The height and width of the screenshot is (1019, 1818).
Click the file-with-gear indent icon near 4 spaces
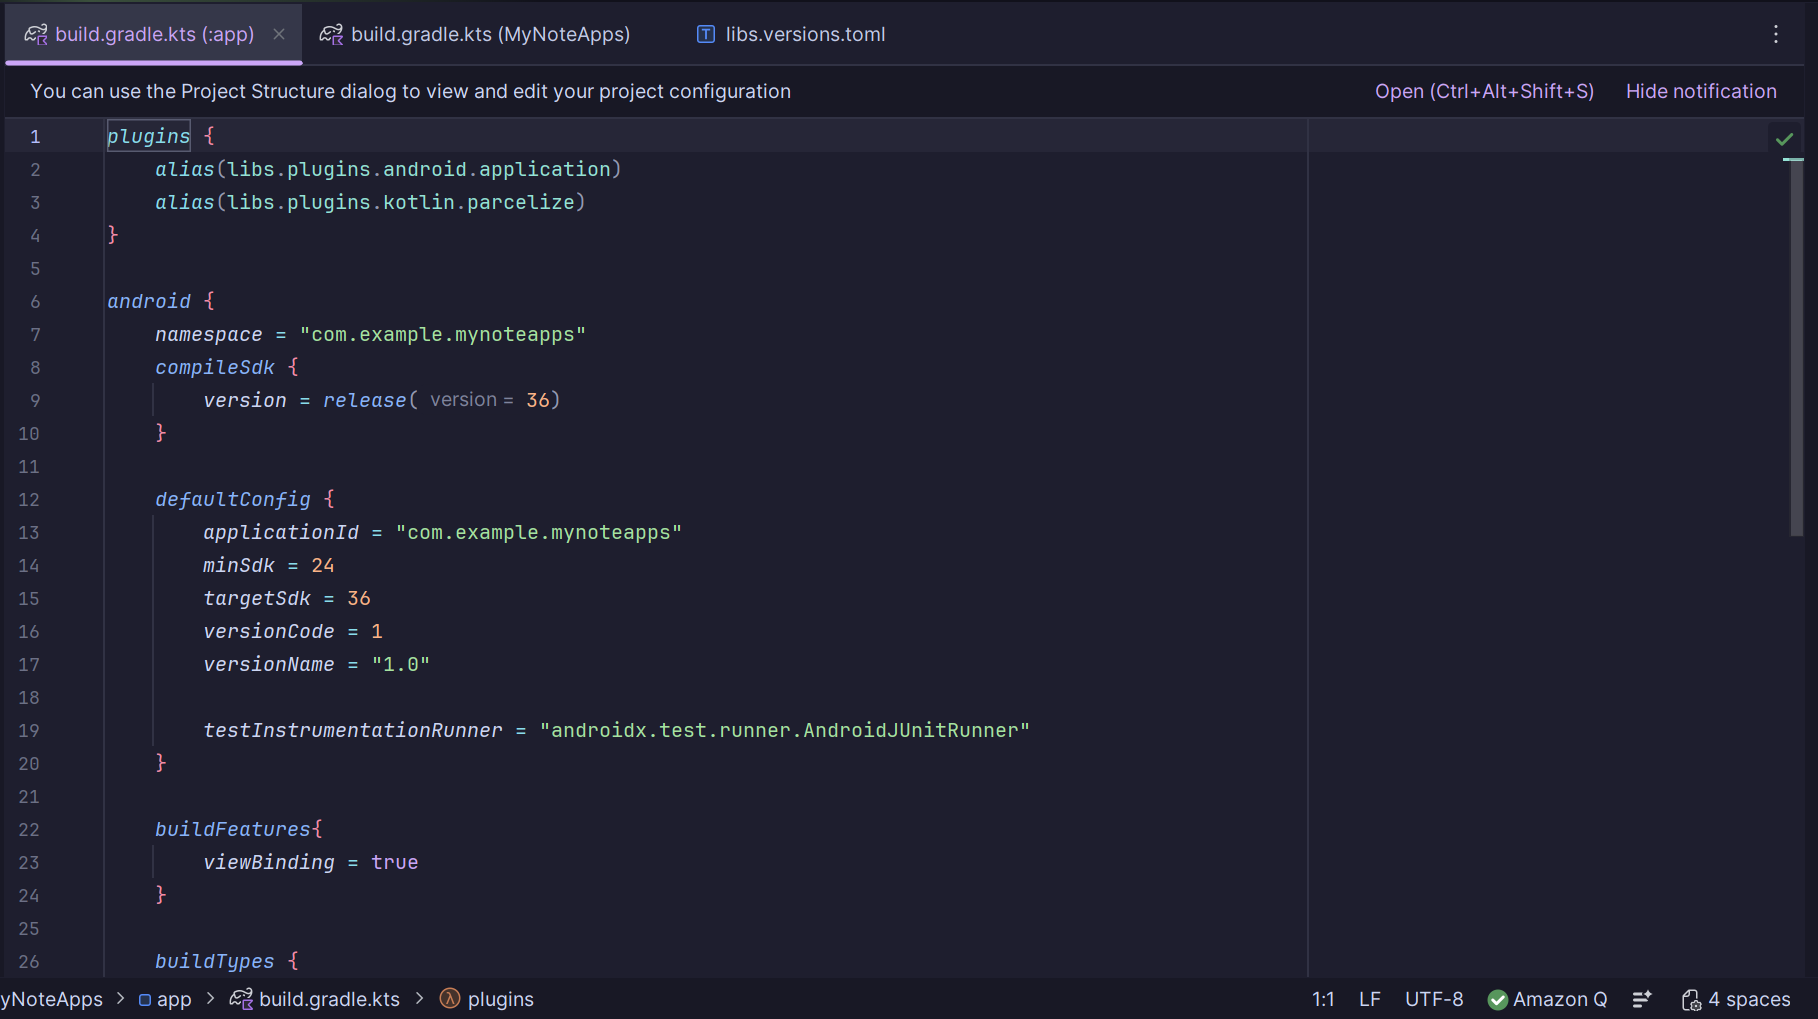coord(1692,999)
